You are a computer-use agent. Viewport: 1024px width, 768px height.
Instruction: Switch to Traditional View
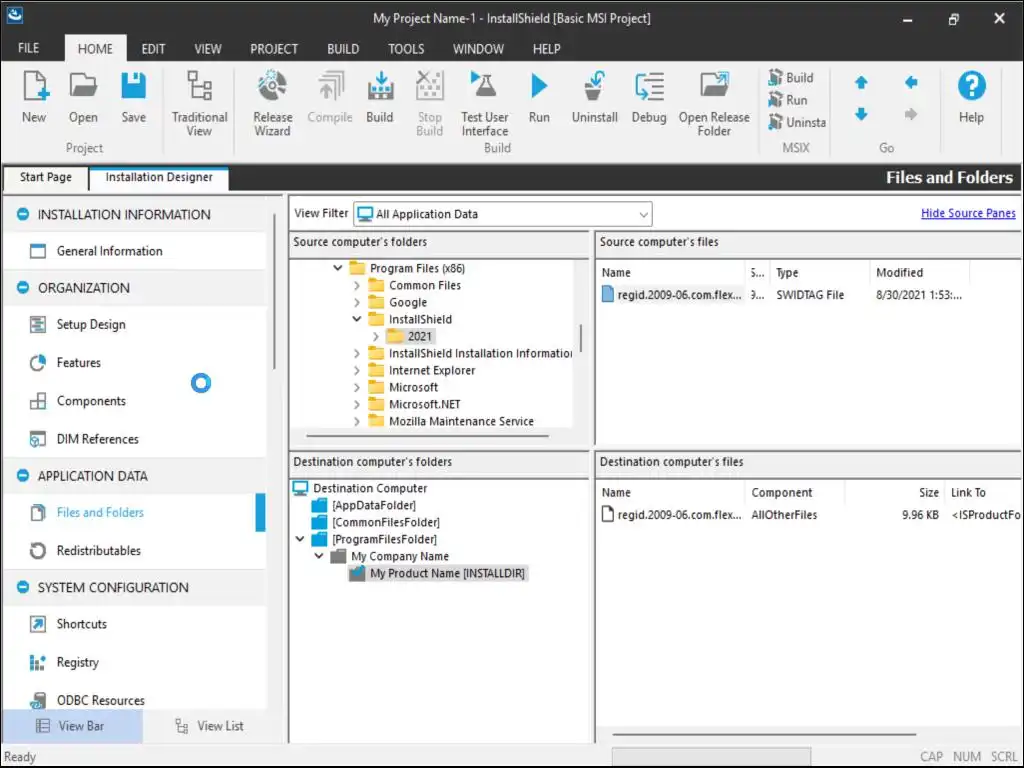(199, 103)
